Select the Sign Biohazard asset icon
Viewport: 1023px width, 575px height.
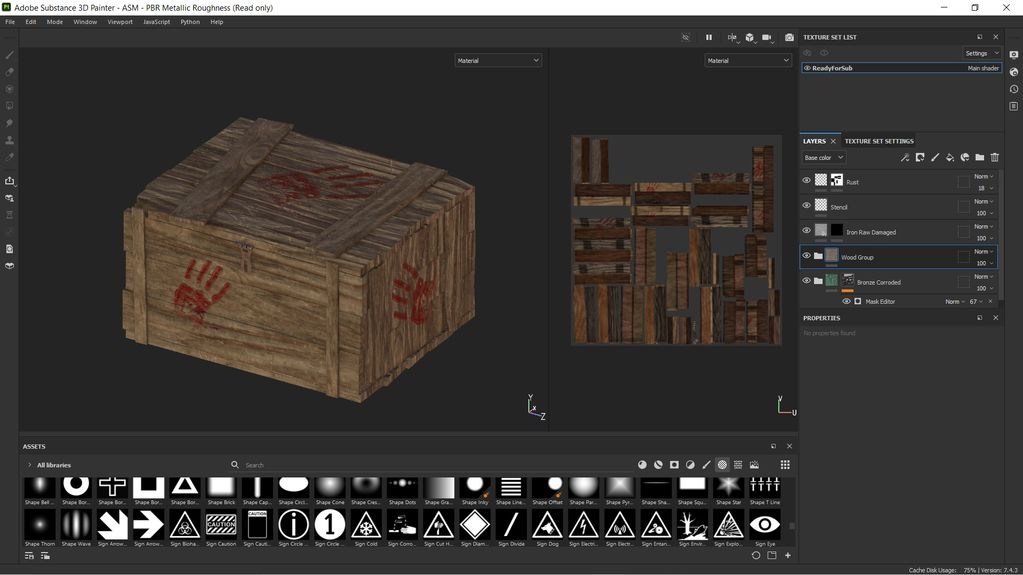point(184,524)
